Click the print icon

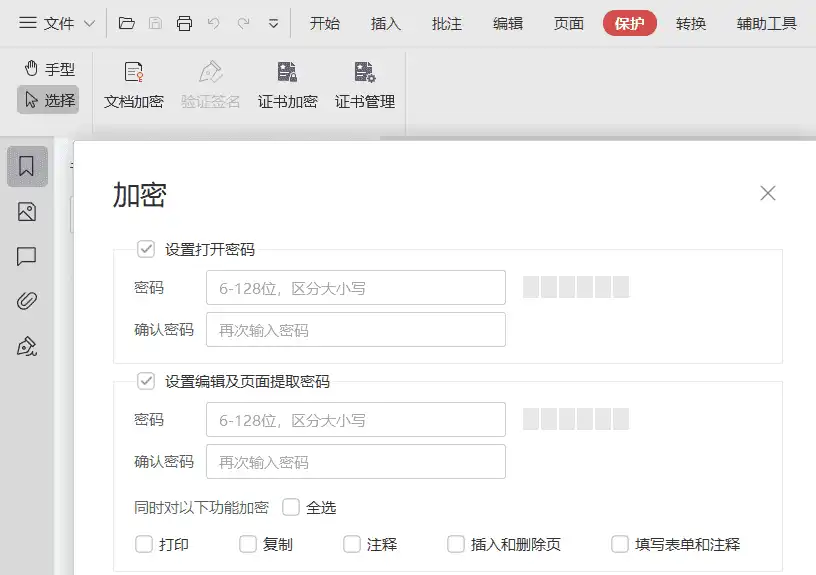point(184,23)
